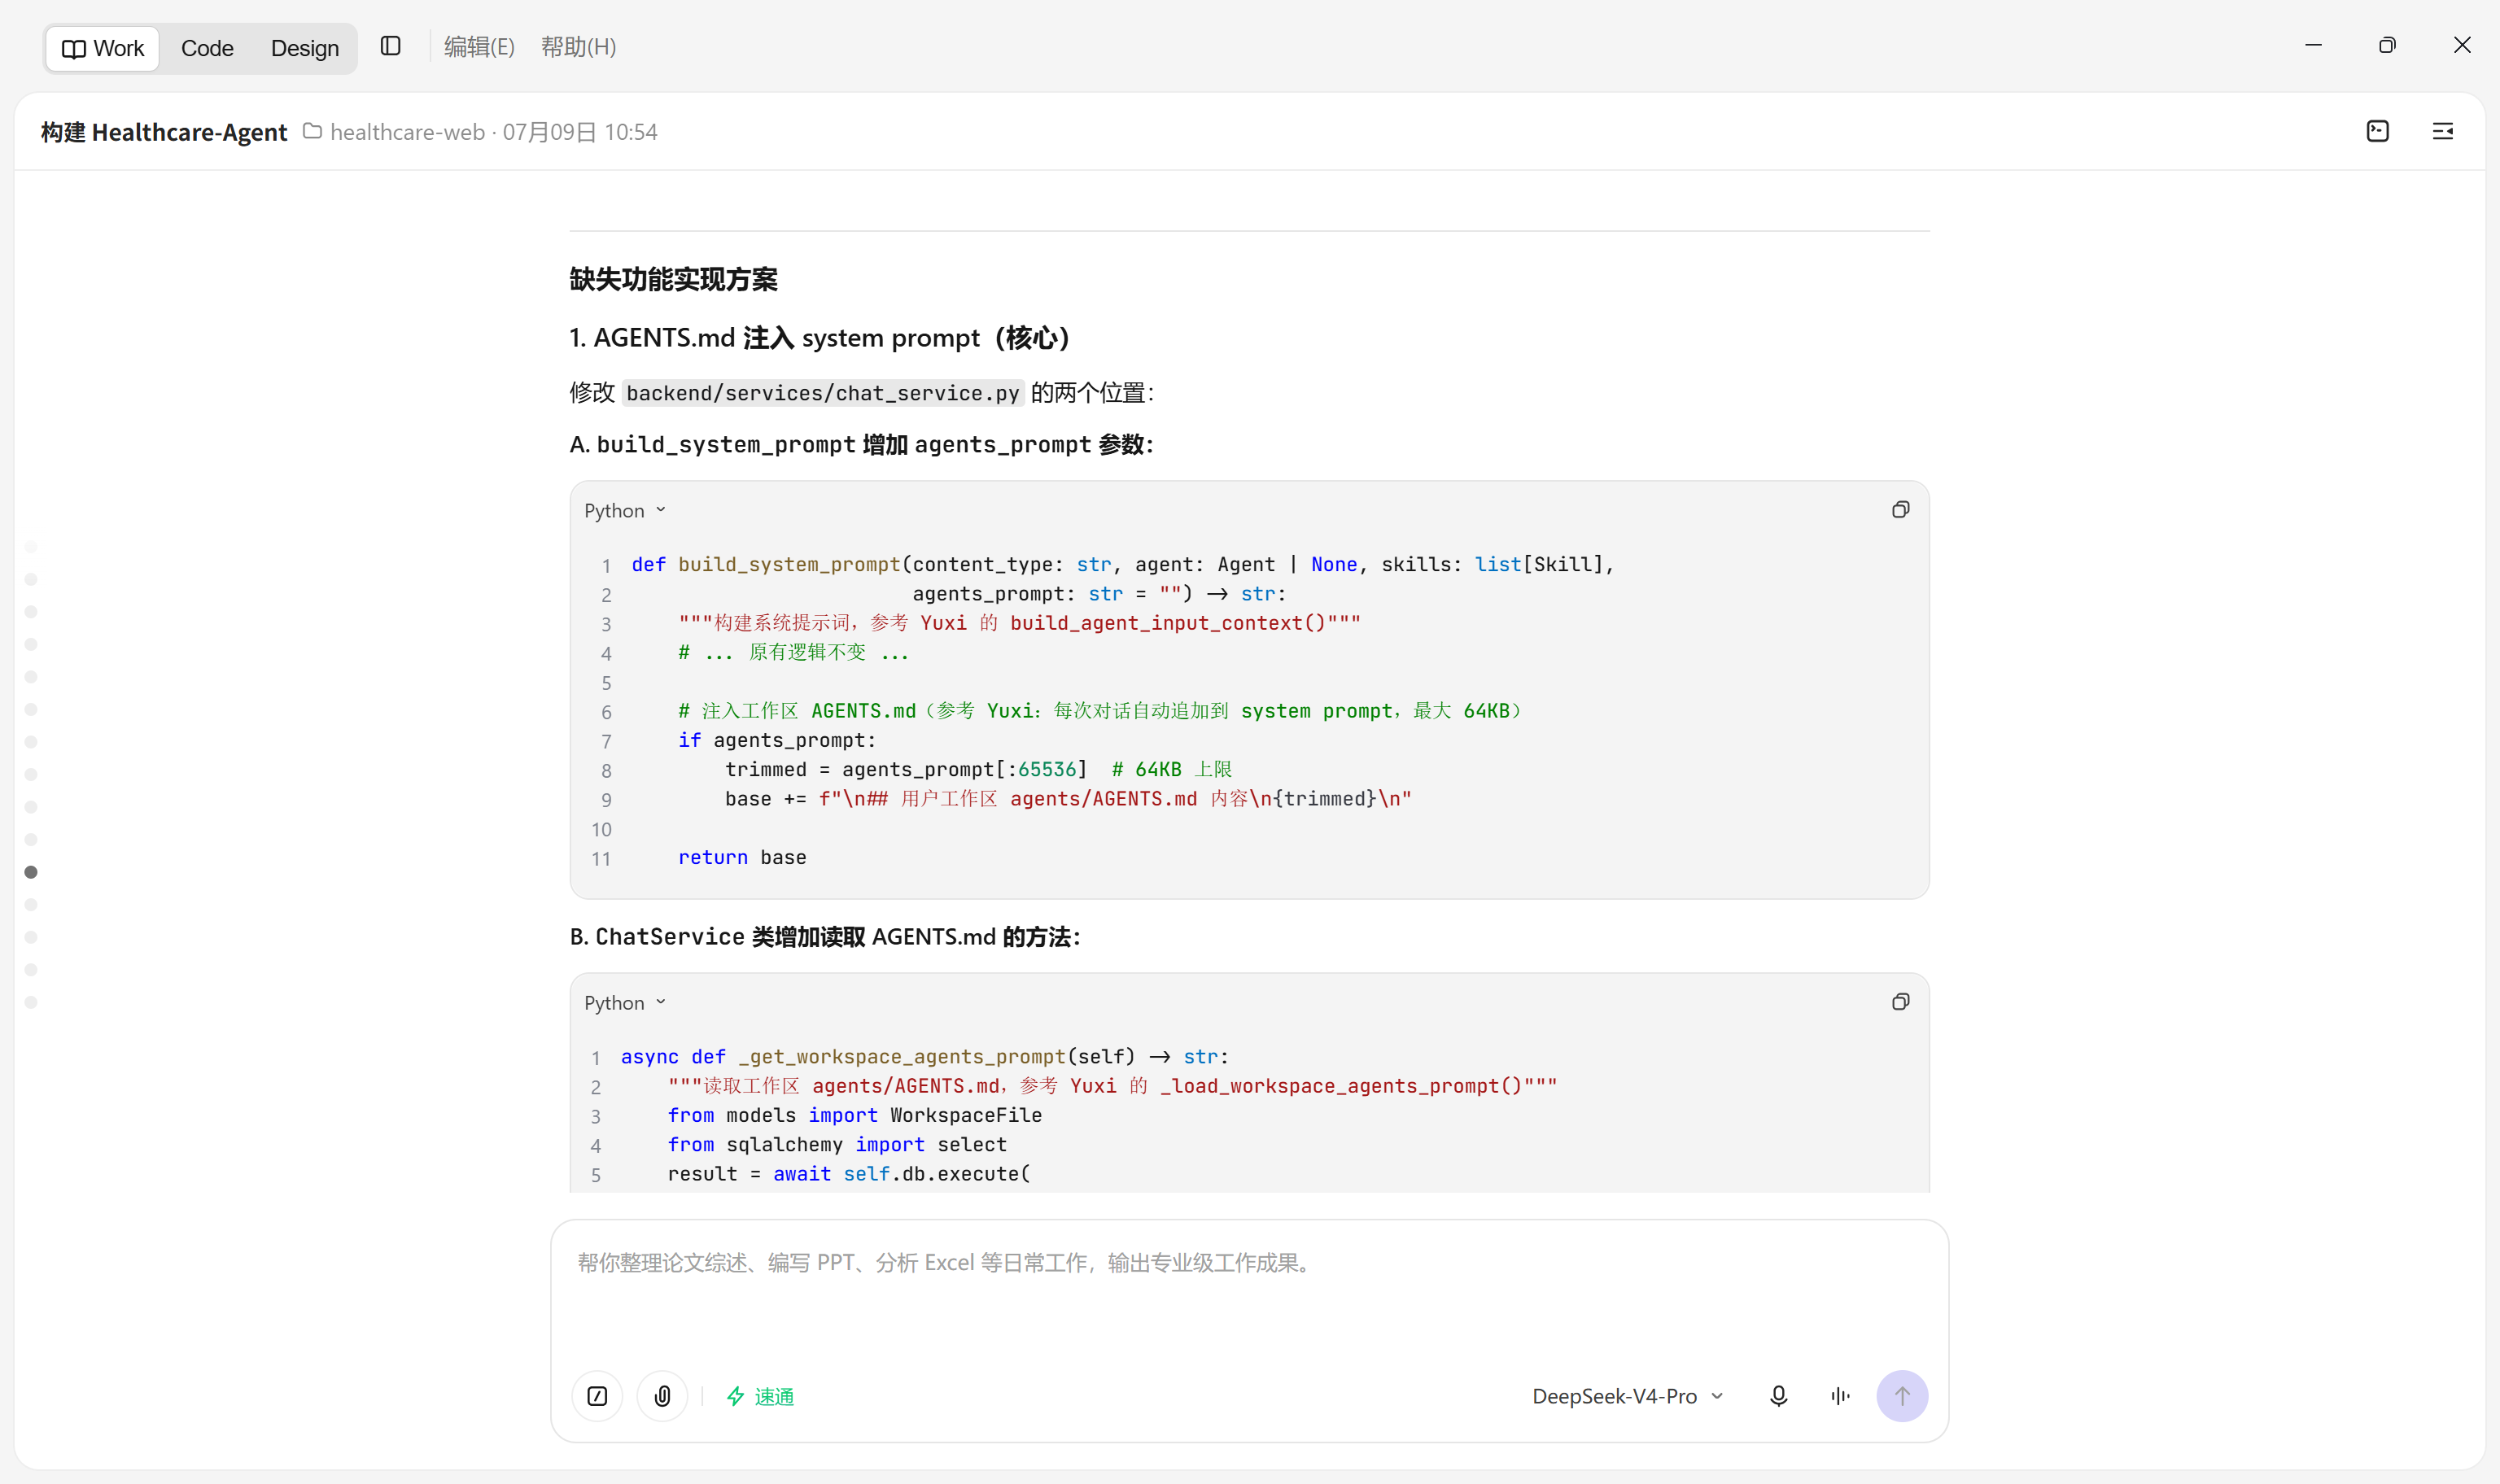Open the 帮助(H) menu

[578, 47]
